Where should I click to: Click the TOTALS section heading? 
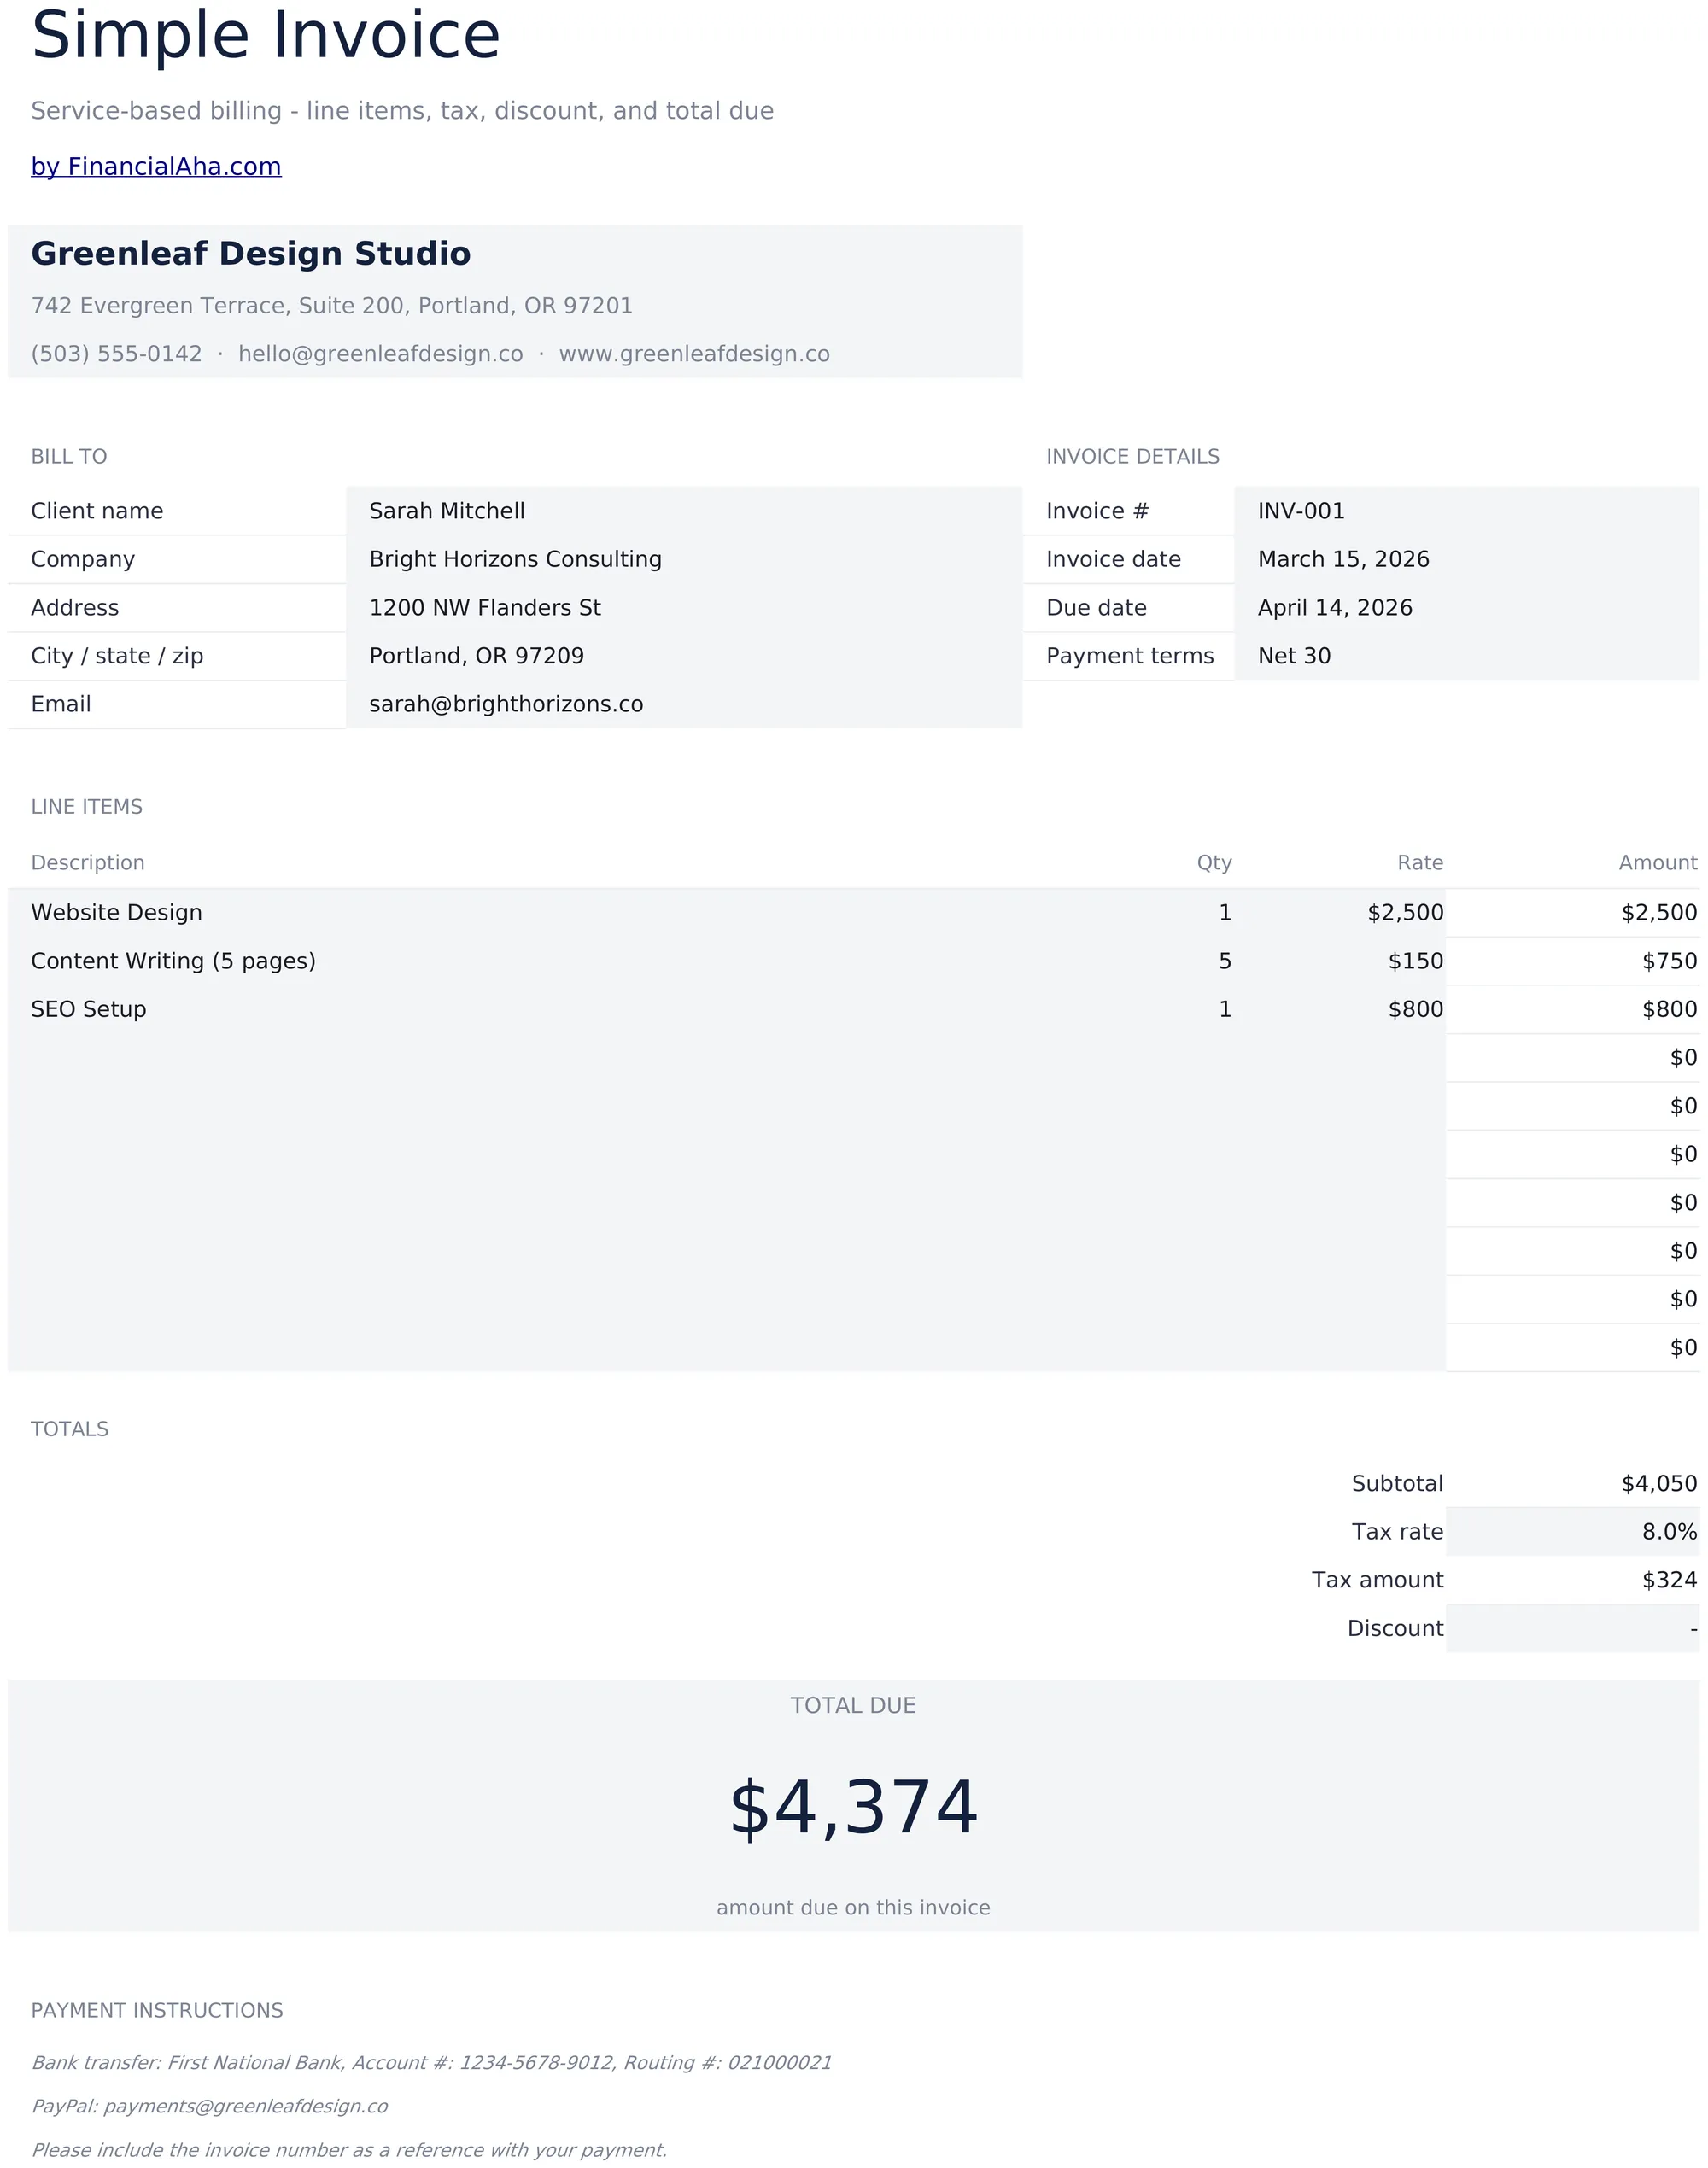(x=70, y=1429)
